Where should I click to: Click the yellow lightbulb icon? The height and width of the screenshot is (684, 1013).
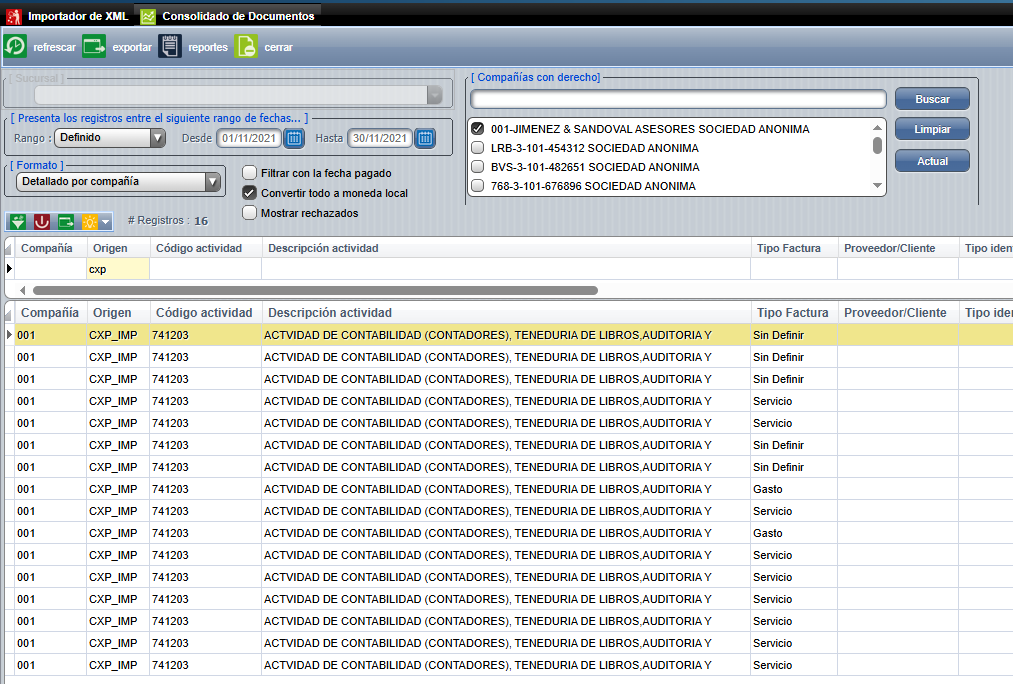[x=89, y=221]
